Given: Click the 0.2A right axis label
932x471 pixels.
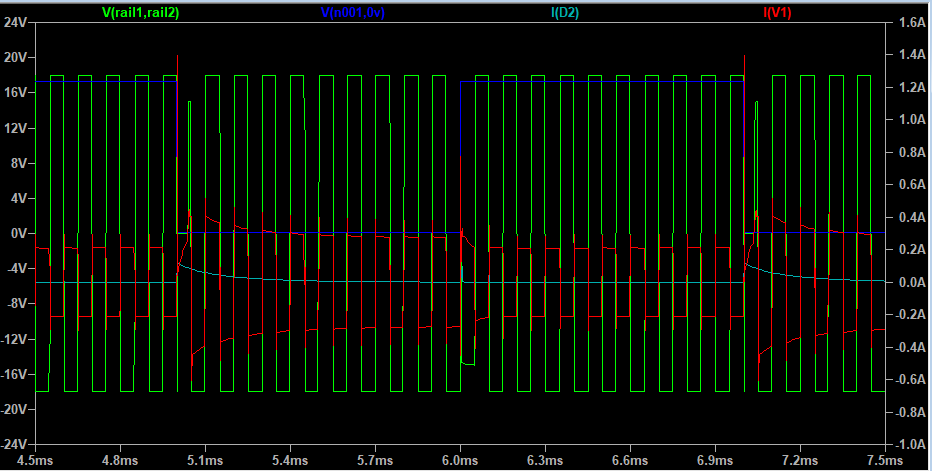Looking at the screenshot, I should coord(912,250).
